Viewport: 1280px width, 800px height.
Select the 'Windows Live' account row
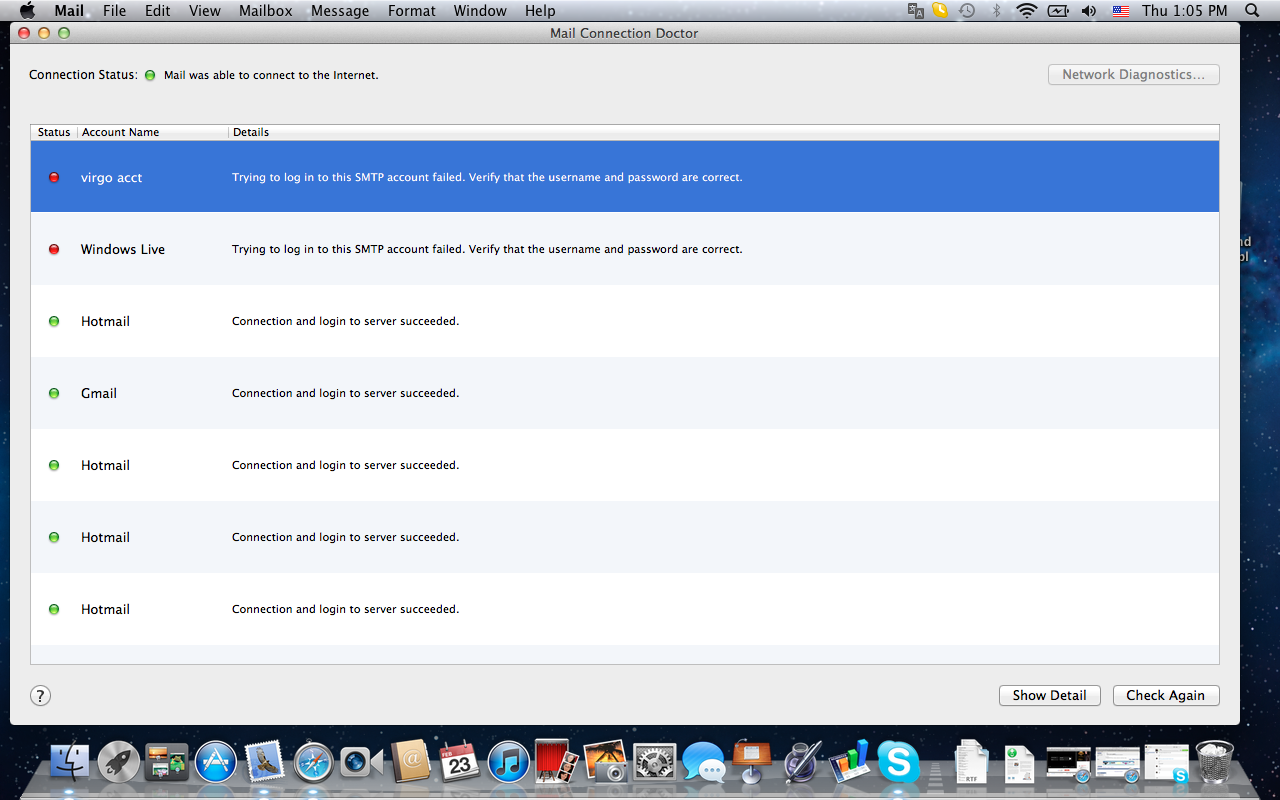point(625,249)
